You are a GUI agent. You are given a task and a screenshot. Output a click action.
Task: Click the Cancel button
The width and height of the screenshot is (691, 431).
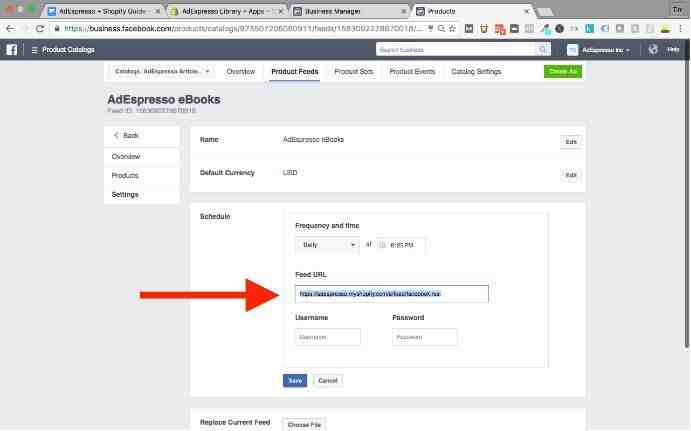pyautogui.click(x=328, y=380)
